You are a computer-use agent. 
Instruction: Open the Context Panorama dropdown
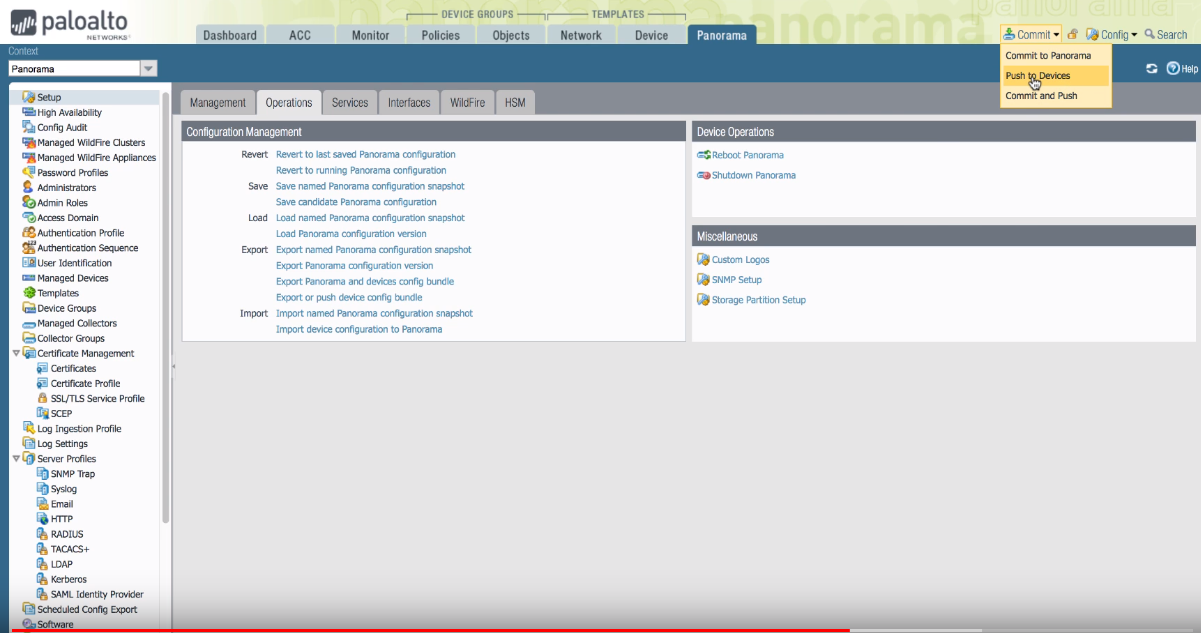[x=148, y=69]
